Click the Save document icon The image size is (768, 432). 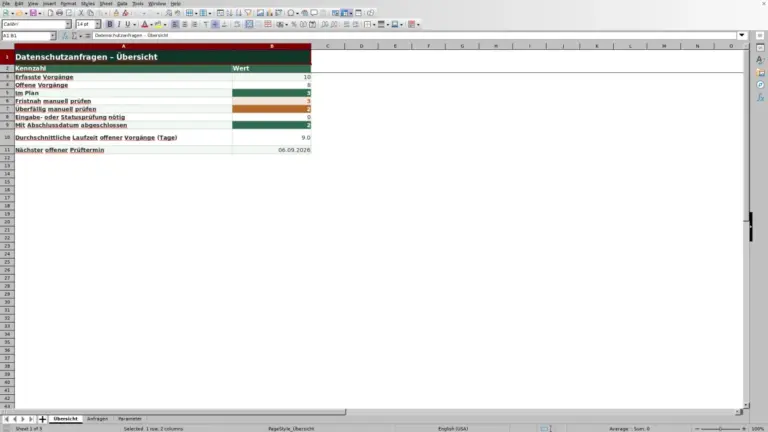coord(33,13)
